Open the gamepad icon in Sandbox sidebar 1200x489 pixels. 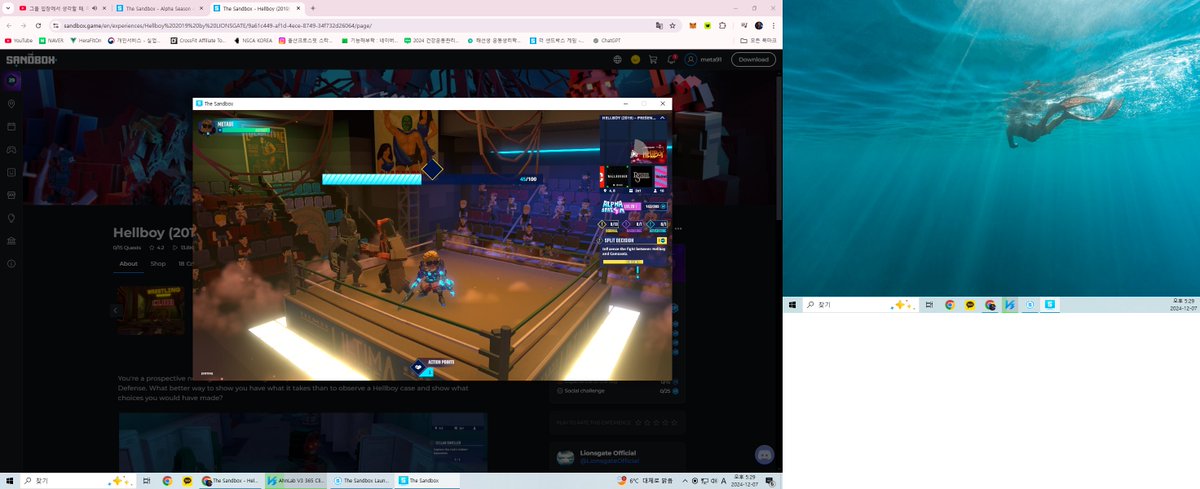(x=11, y=150)
